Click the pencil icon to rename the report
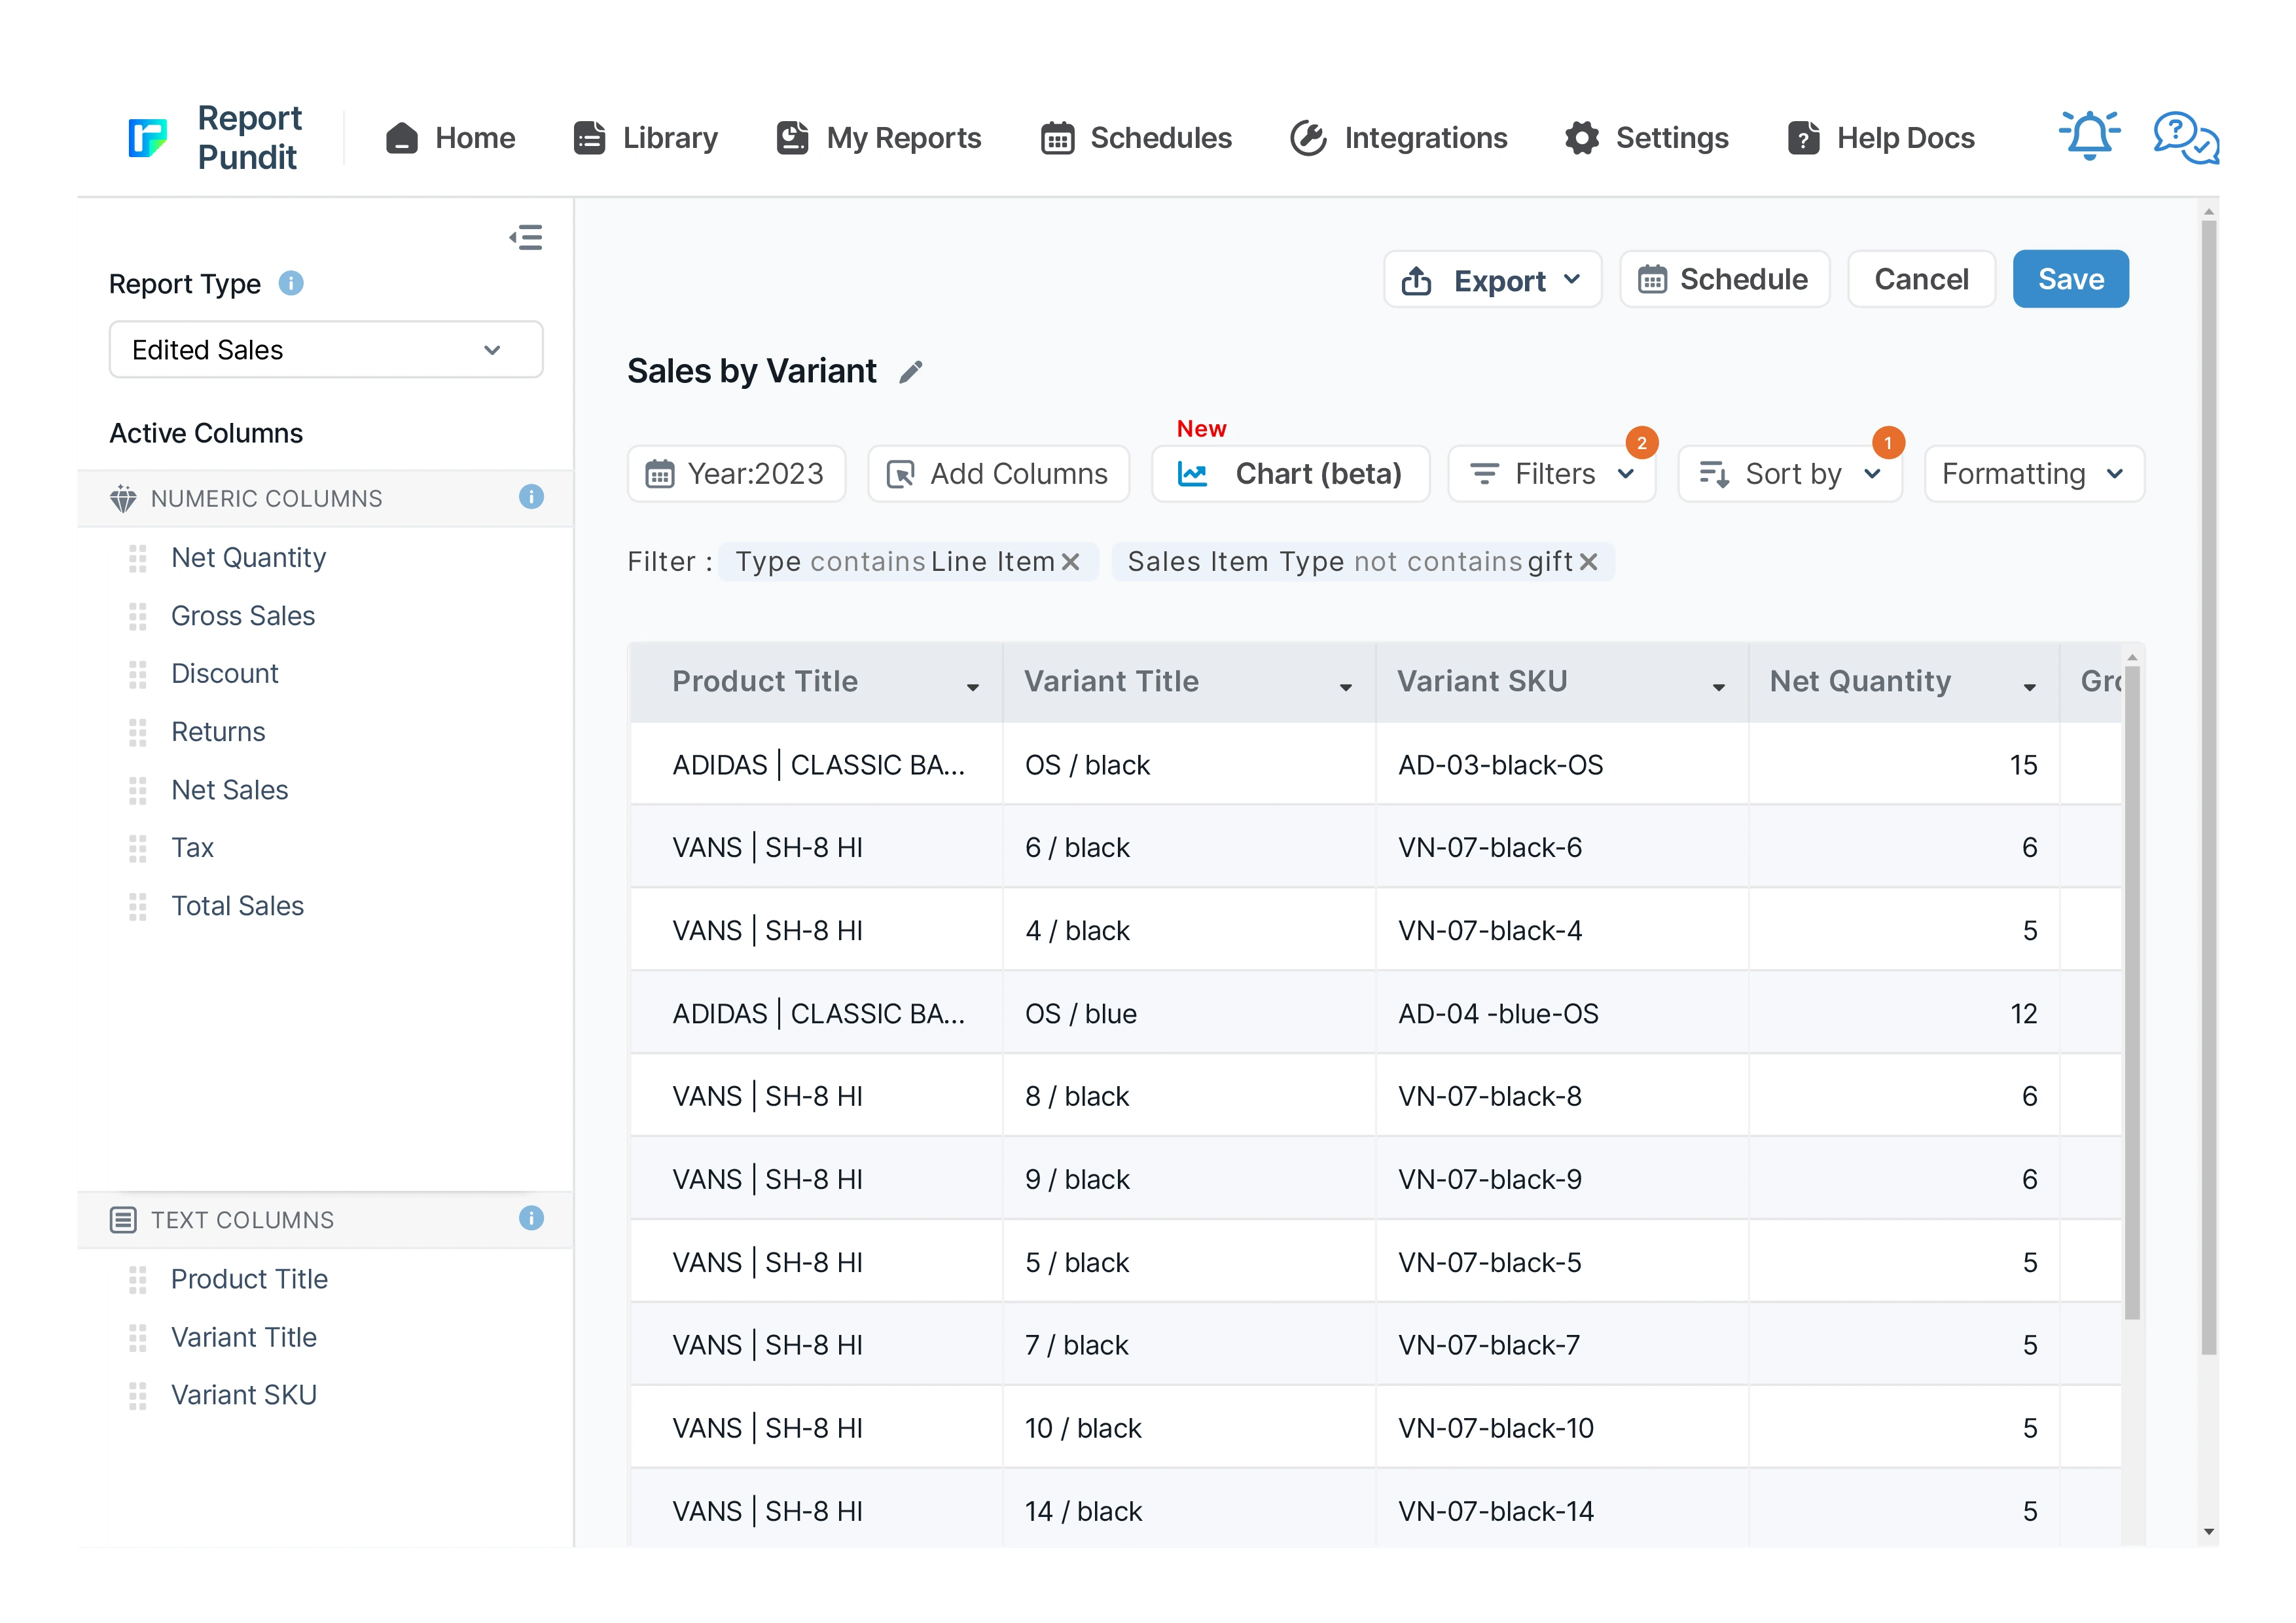Viewport: 2296px width, 1623px height. [910, 372]
